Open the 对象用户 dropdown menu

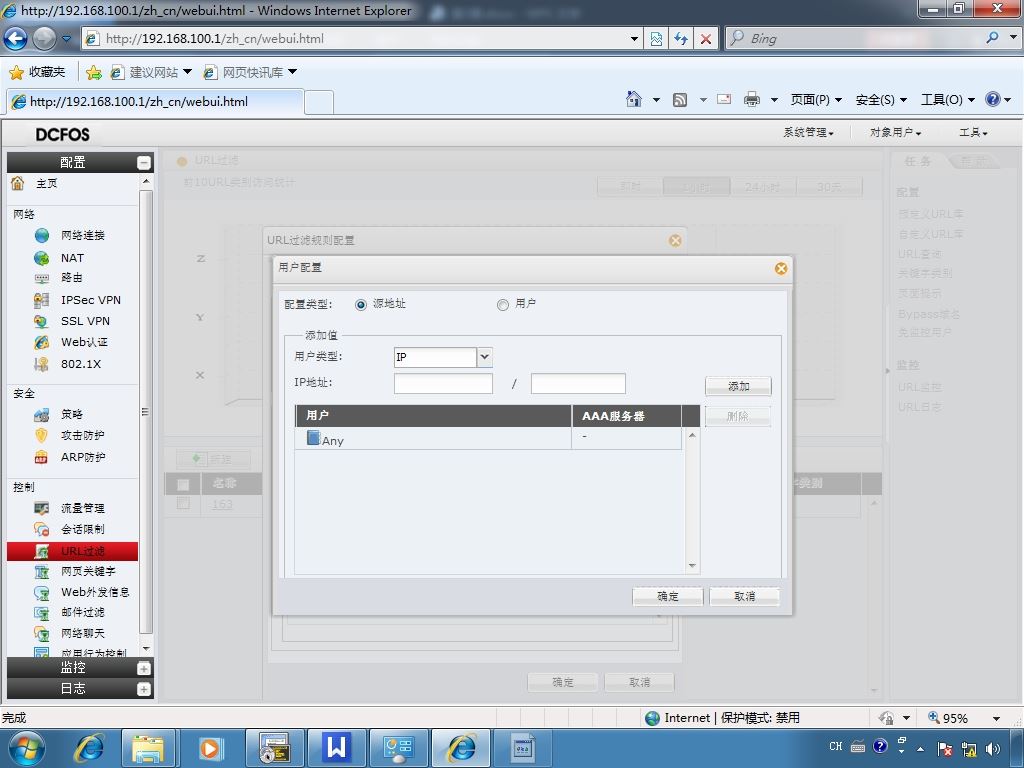pyautogui.click(x=895, y=133)
